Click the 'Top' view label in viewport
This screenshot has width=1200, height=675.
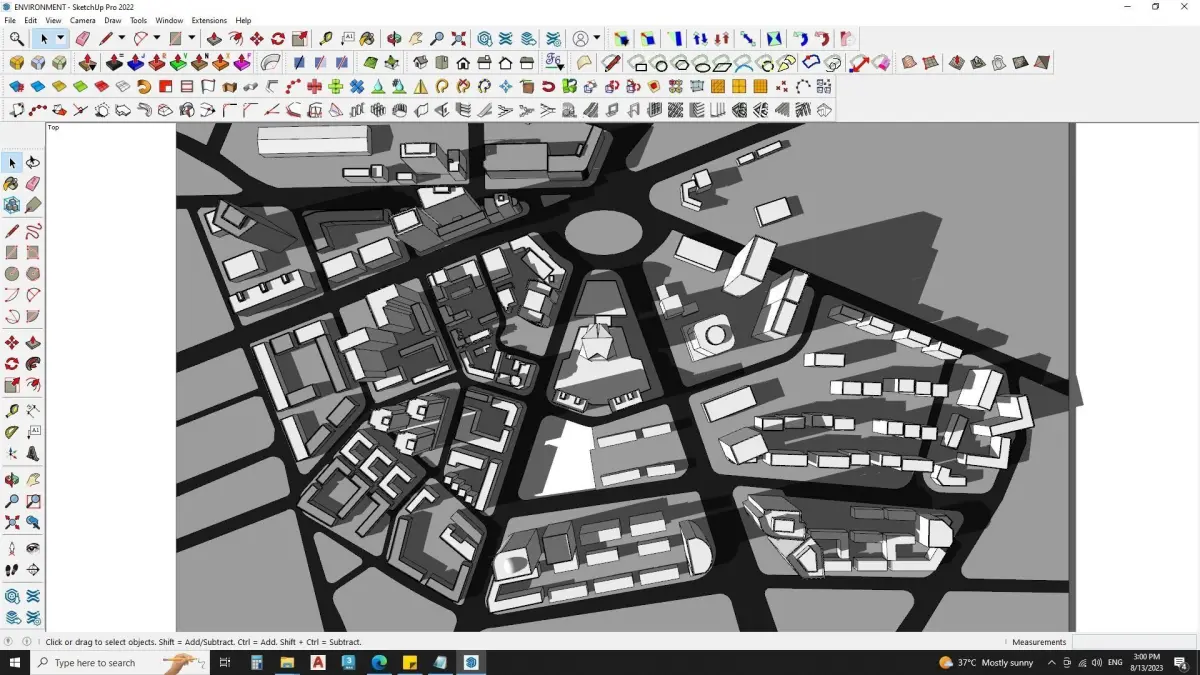pyautogui.click(x=54, y=127)
